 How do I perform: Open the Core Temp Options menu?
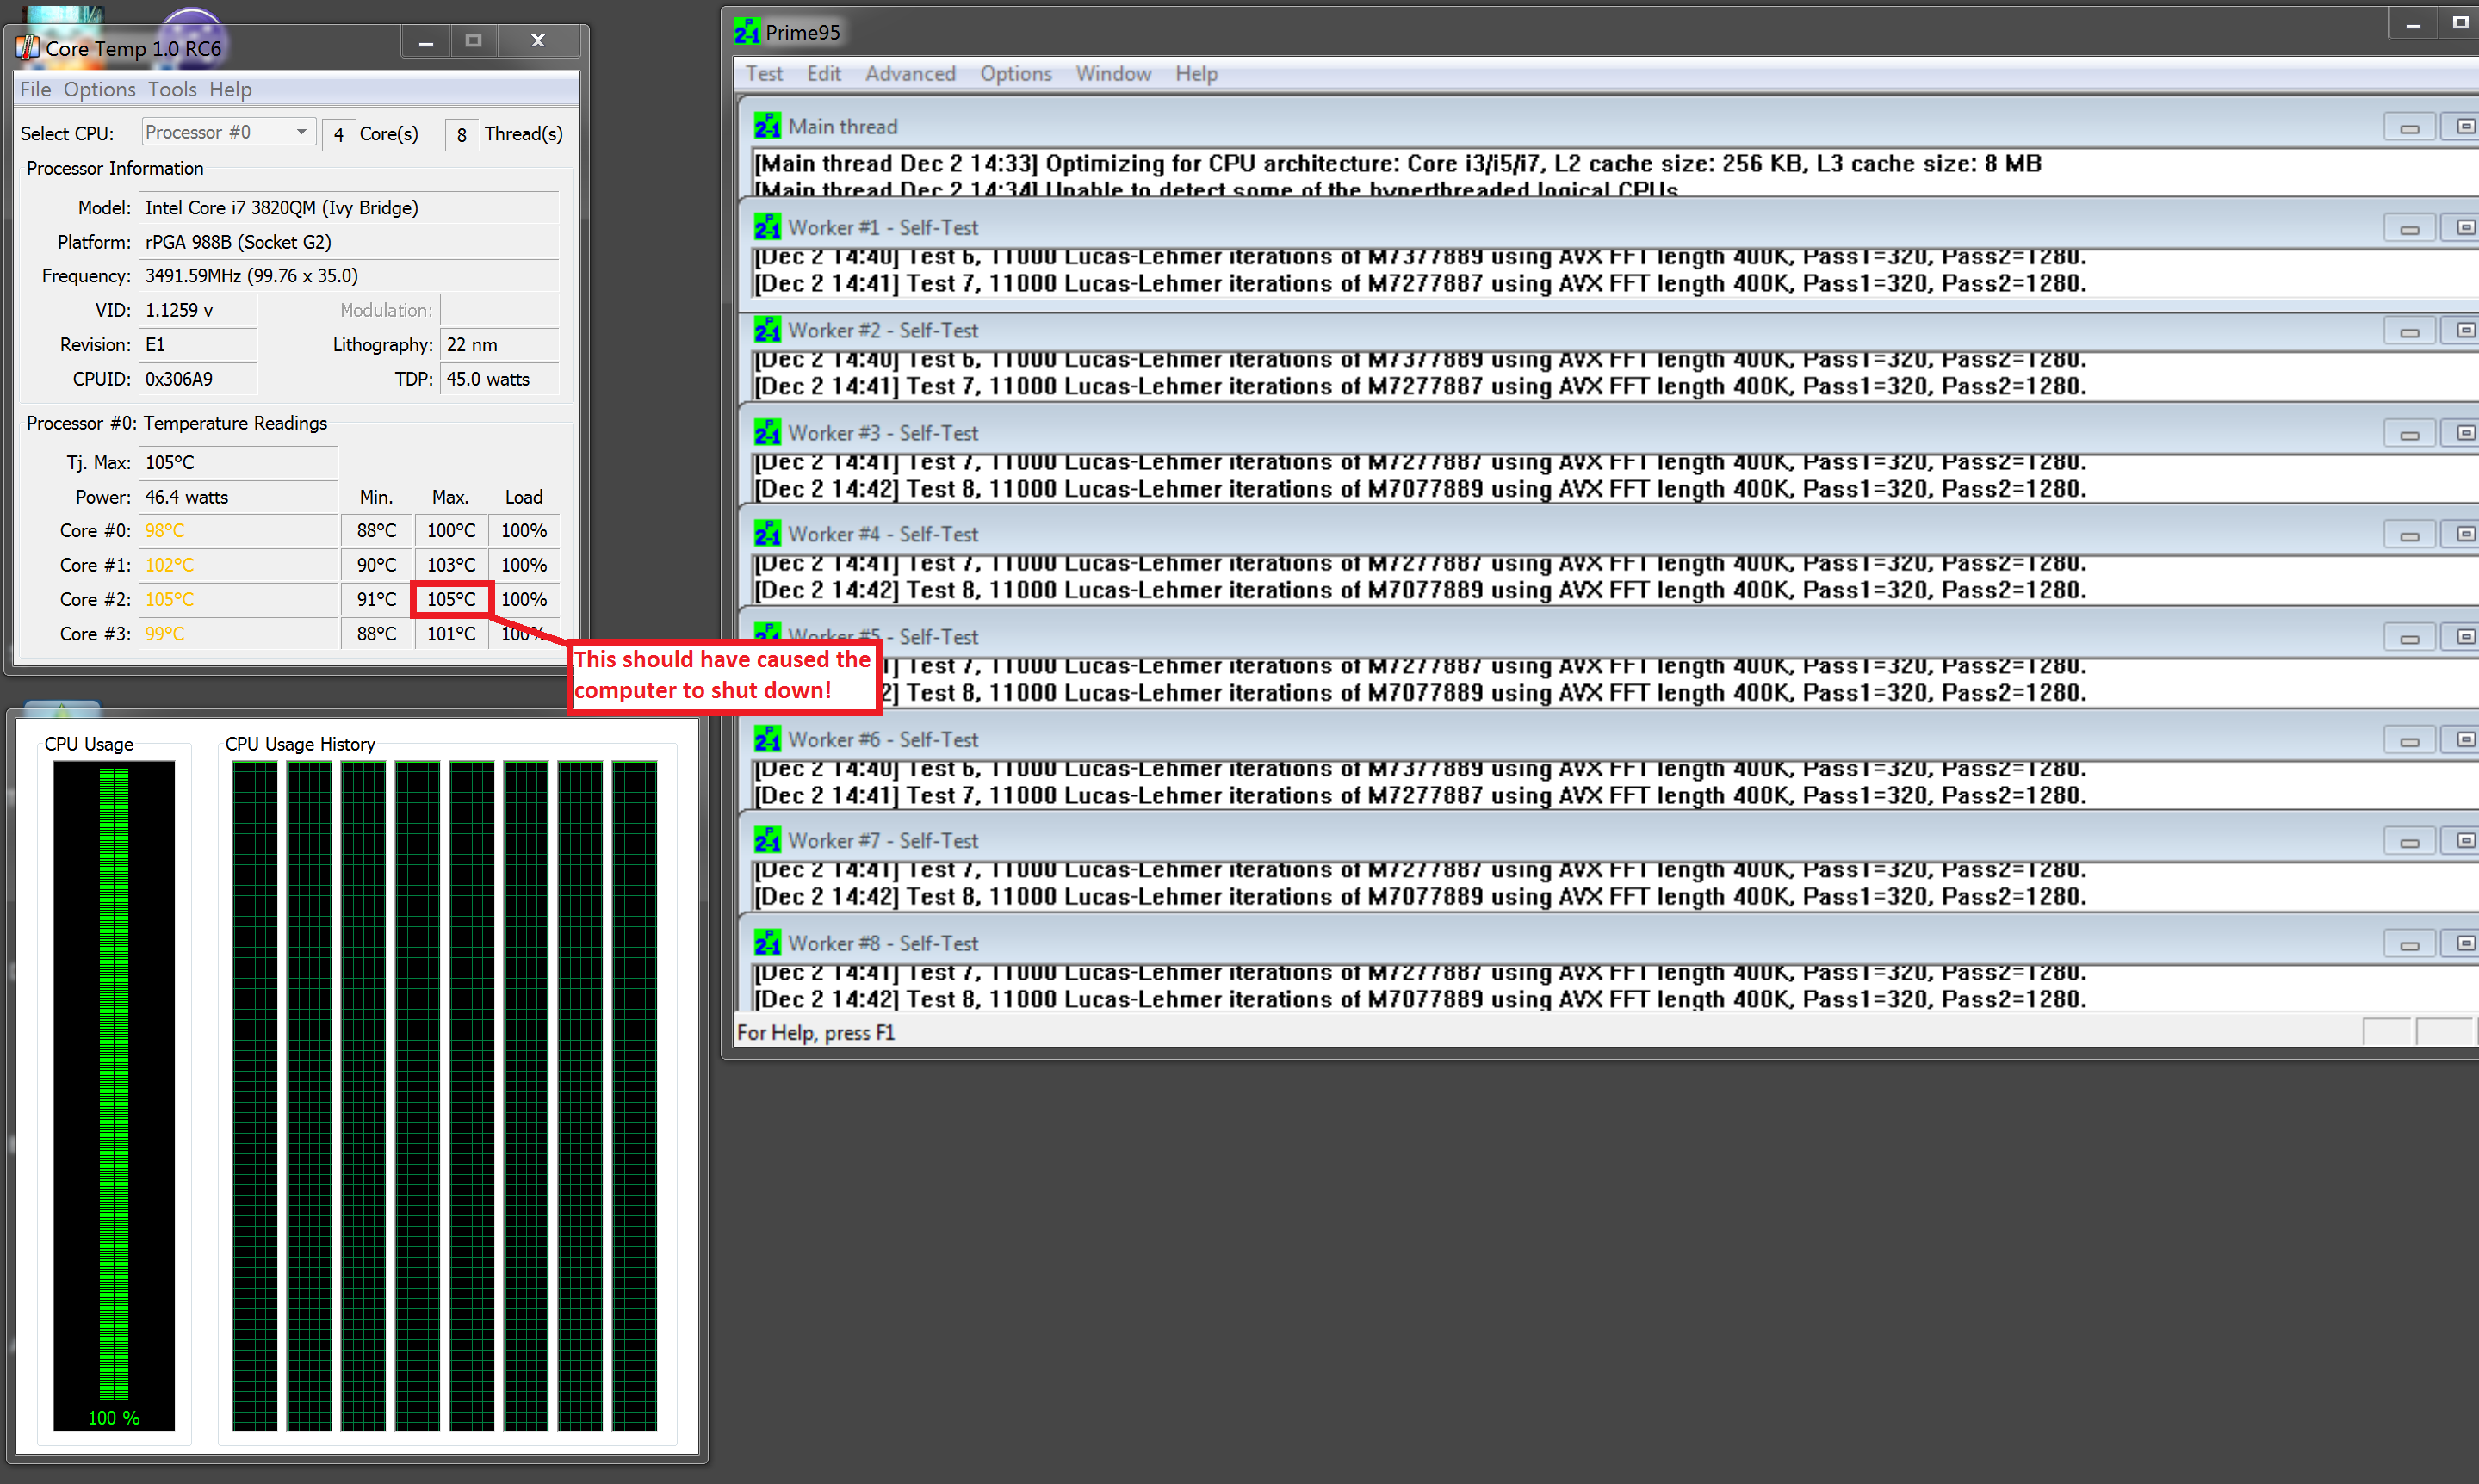(x=99, y=89)
